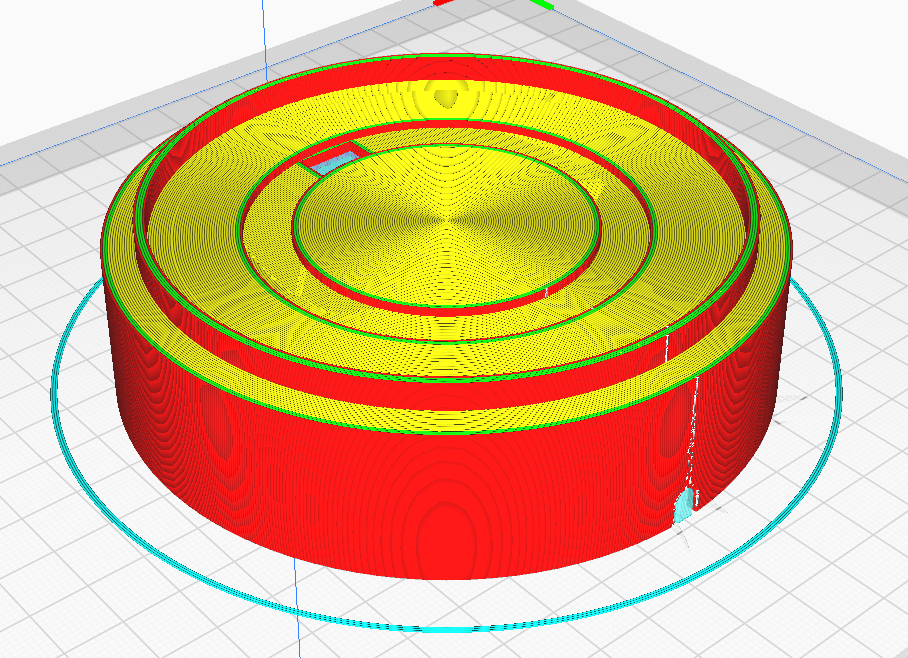Click the light-blue blob on the red outer wall
Screen dimensions: 908x658
tap(684, 505)
